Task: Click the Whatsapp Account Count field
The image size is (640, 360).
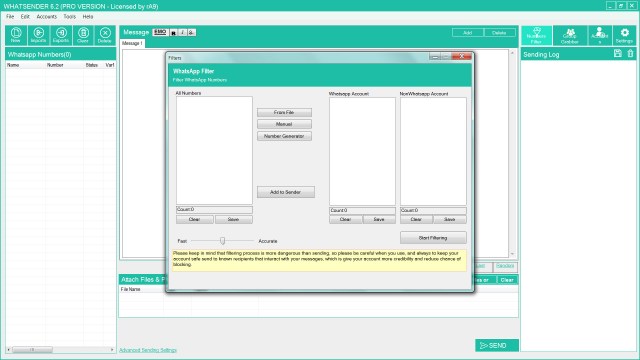Action: point(362,210)
